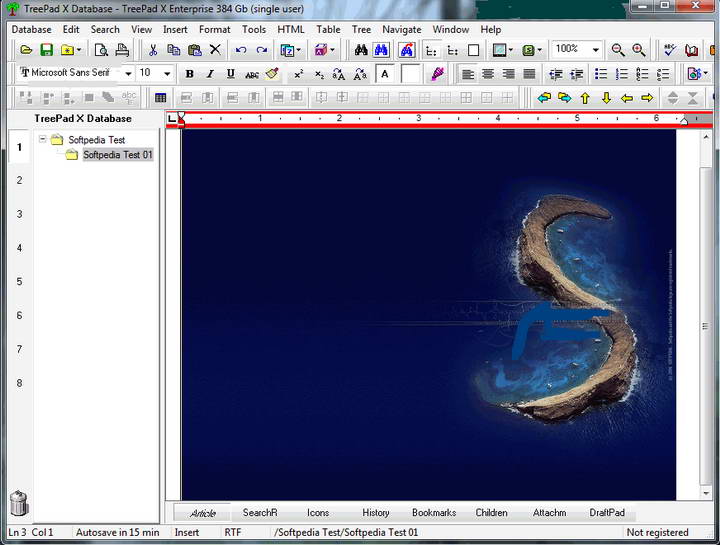
Task: Open print preview
Action: 101,50
